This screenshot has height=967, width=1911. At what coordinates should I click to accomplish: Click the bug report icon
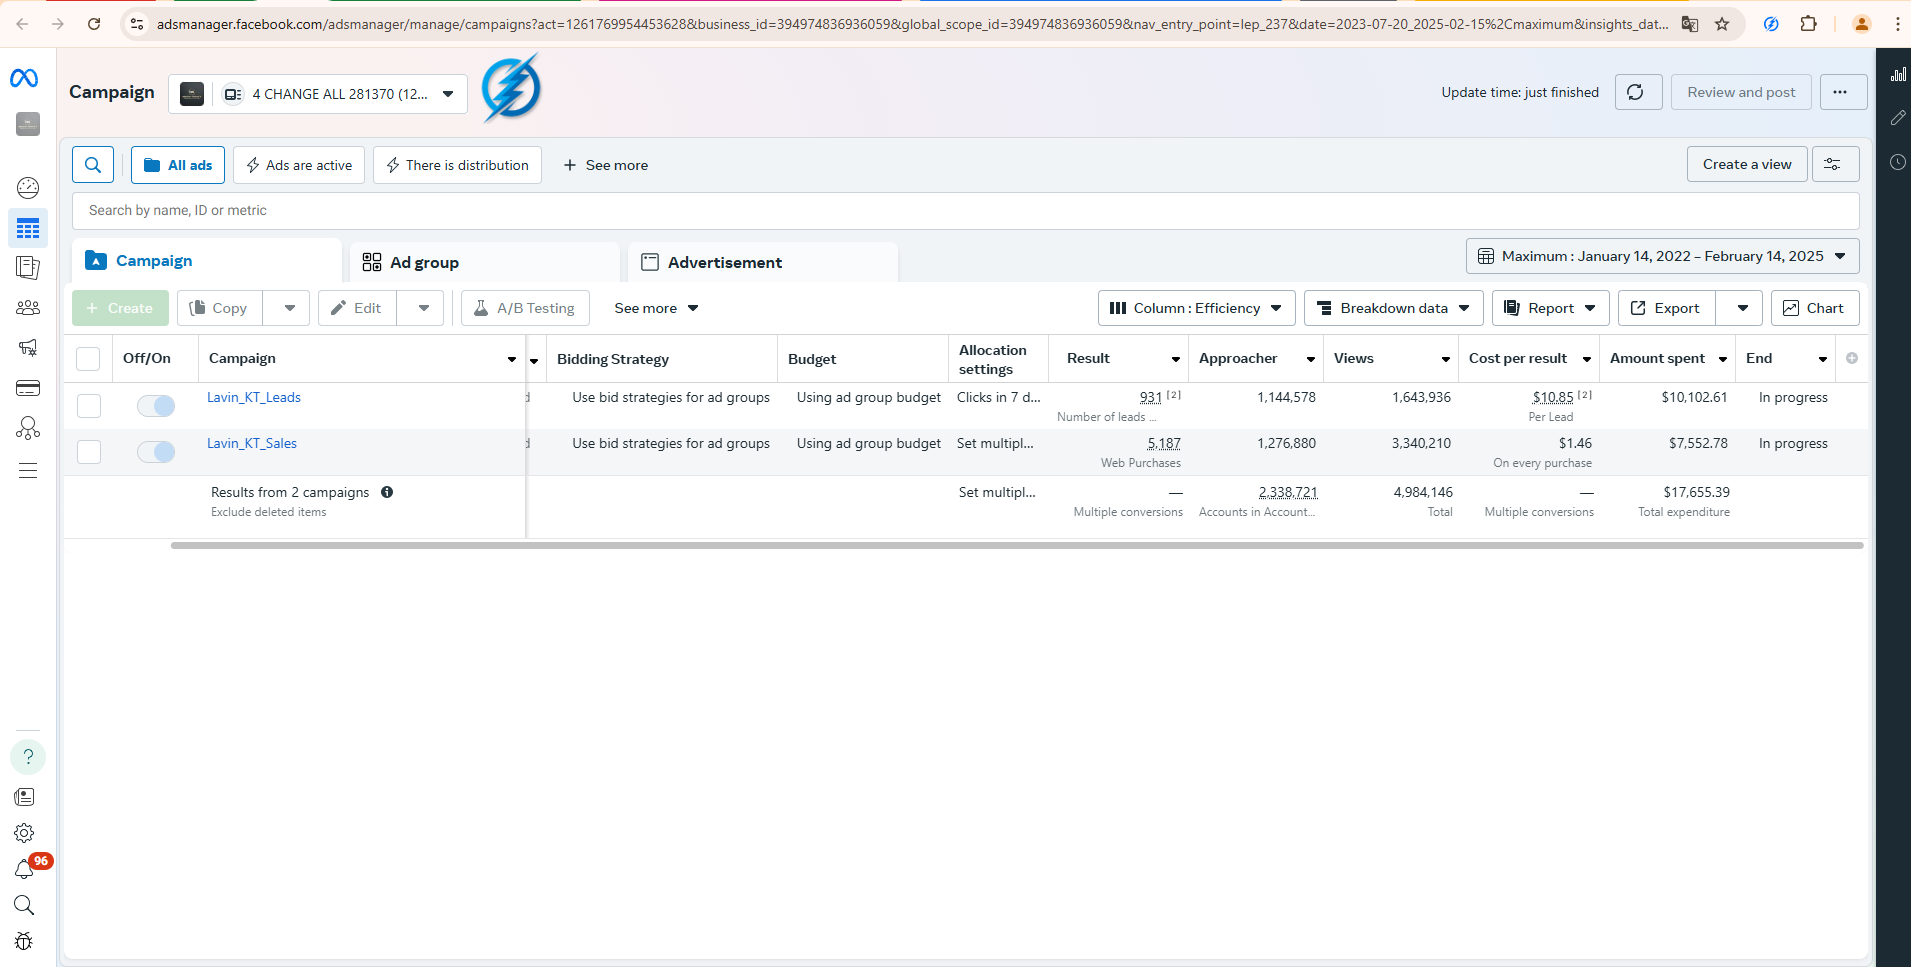[25, 941]
